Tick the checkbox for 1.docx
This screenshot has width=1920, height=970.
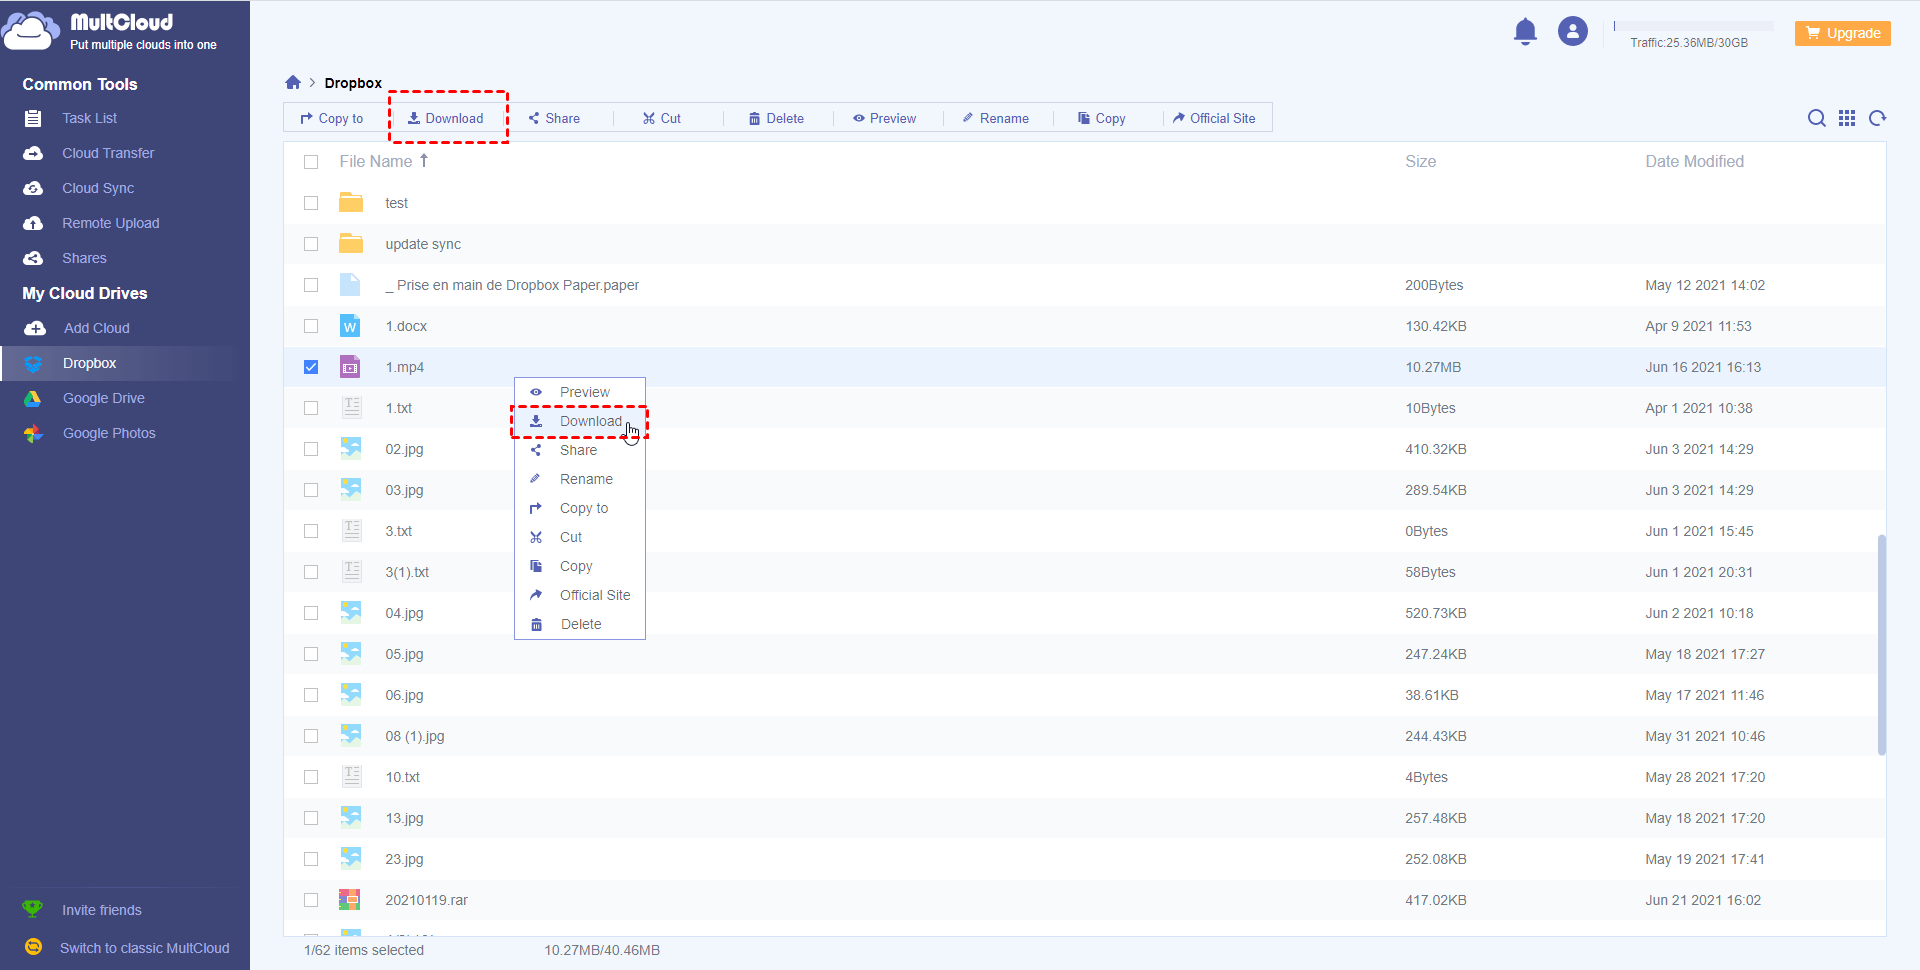click(x=311, y=326)
